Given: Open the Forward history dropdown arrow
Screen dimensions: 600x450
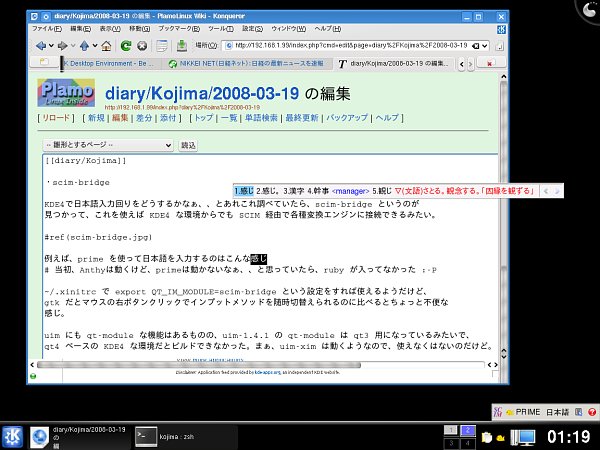Looking at the screenshot, I should 73,46.
